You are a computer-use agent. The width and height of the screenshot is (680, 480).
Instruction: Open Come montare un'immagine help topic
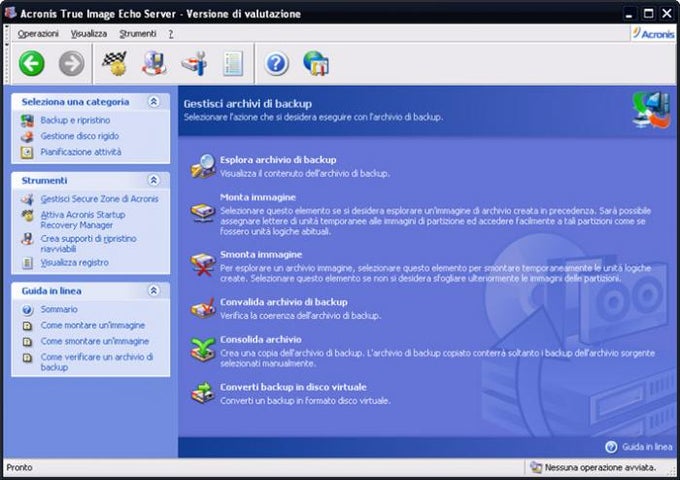pos(93,325)
